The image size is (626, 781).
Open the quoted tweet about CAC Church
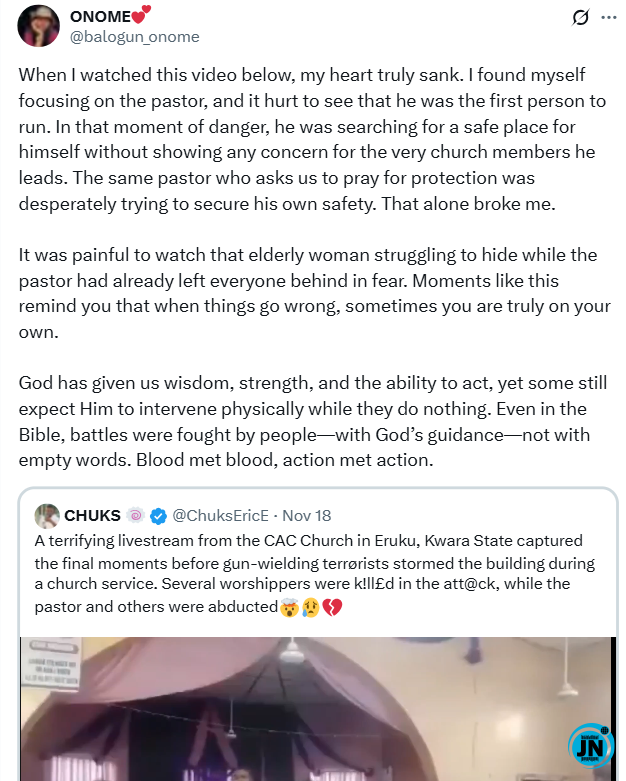tap(316, 563)
